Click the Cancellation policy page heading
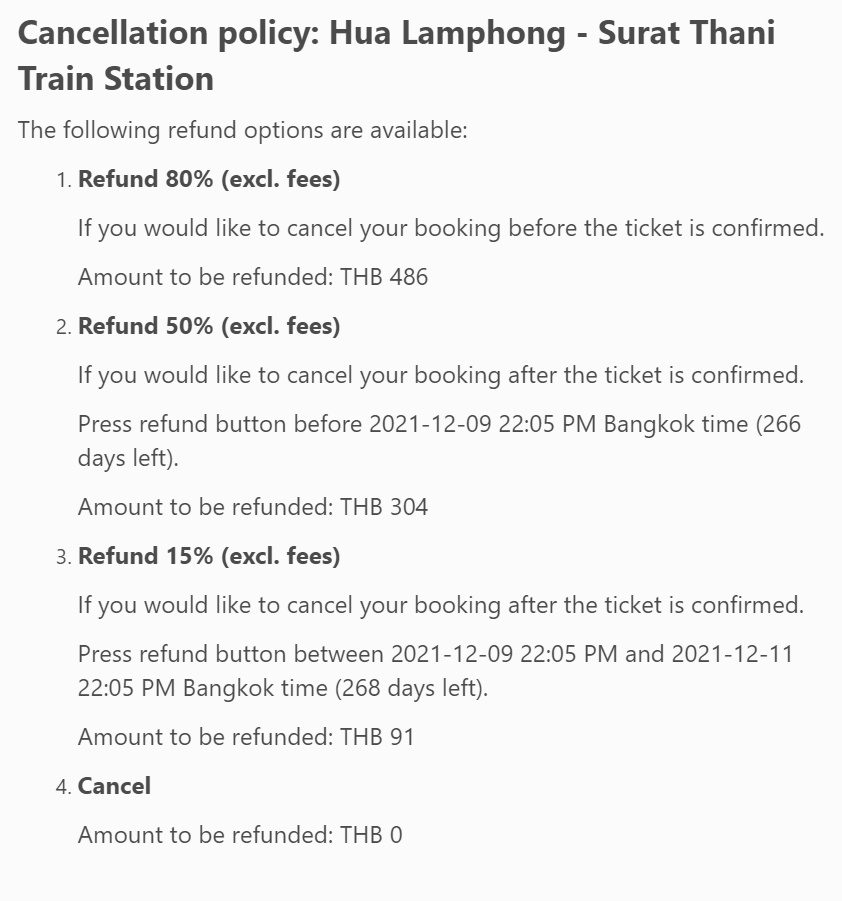 click(396, 55)
